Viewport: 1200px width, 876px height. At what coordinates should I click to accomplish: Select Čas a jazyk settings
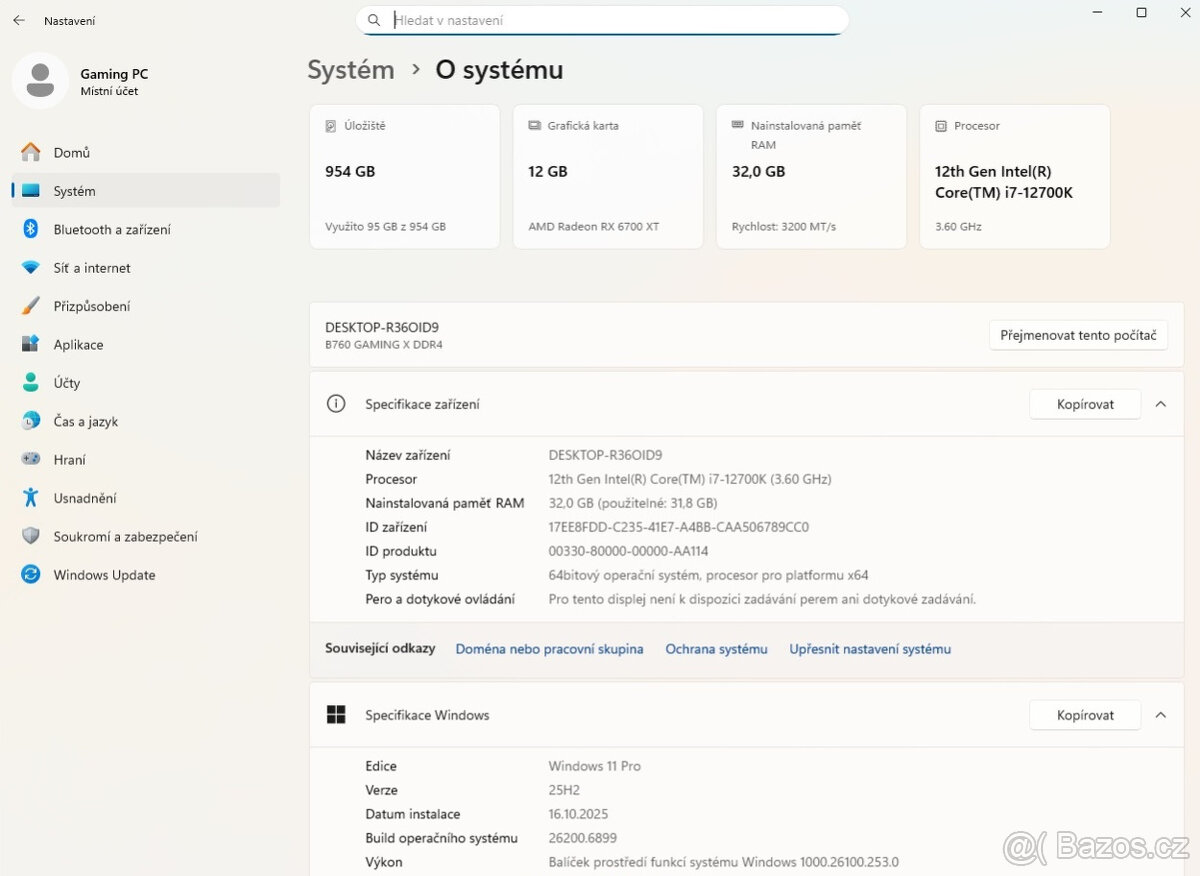[84, 421]
